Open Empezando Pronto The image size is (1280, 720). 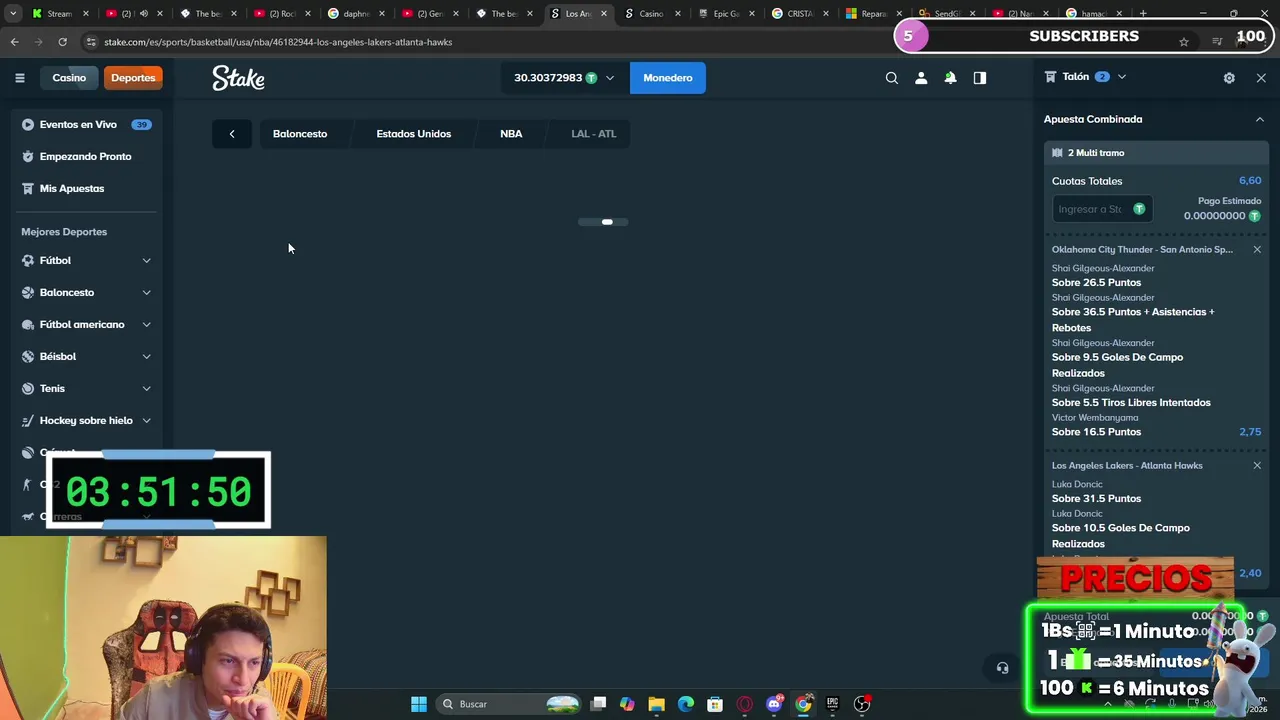[86, 157]
